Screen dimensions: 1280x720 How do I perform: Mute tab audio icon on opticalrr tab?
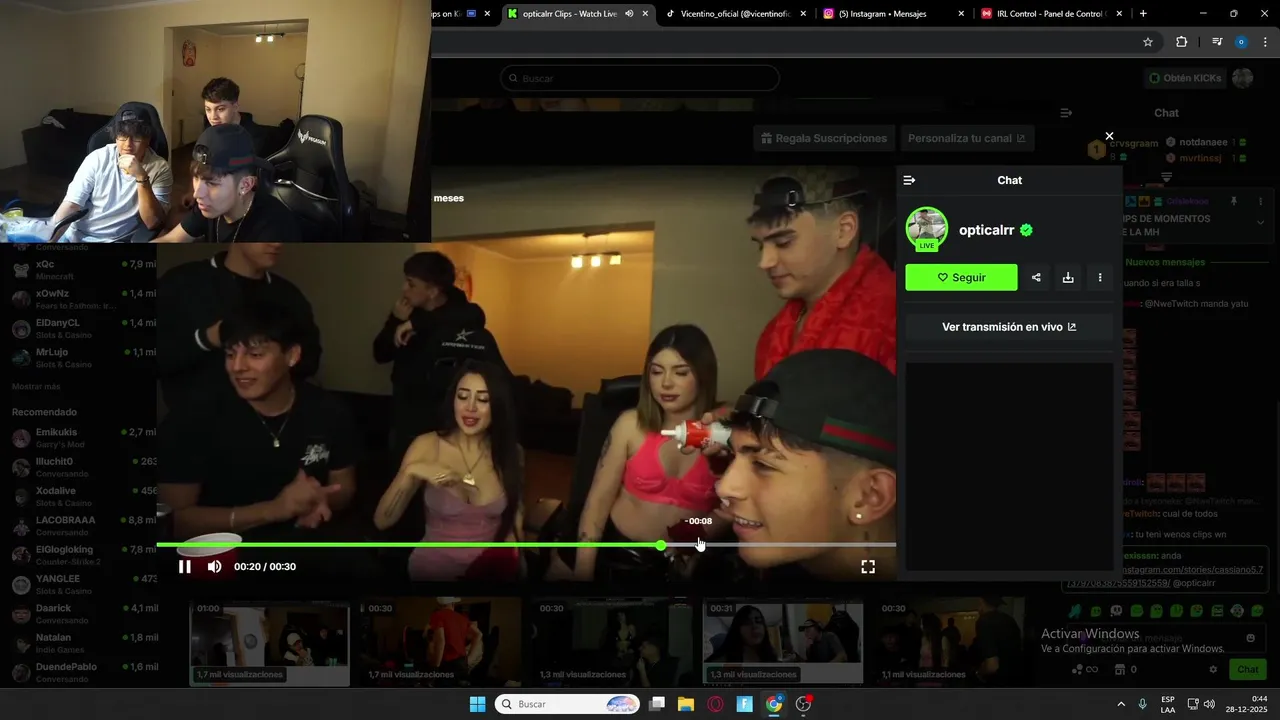(629, 14)
